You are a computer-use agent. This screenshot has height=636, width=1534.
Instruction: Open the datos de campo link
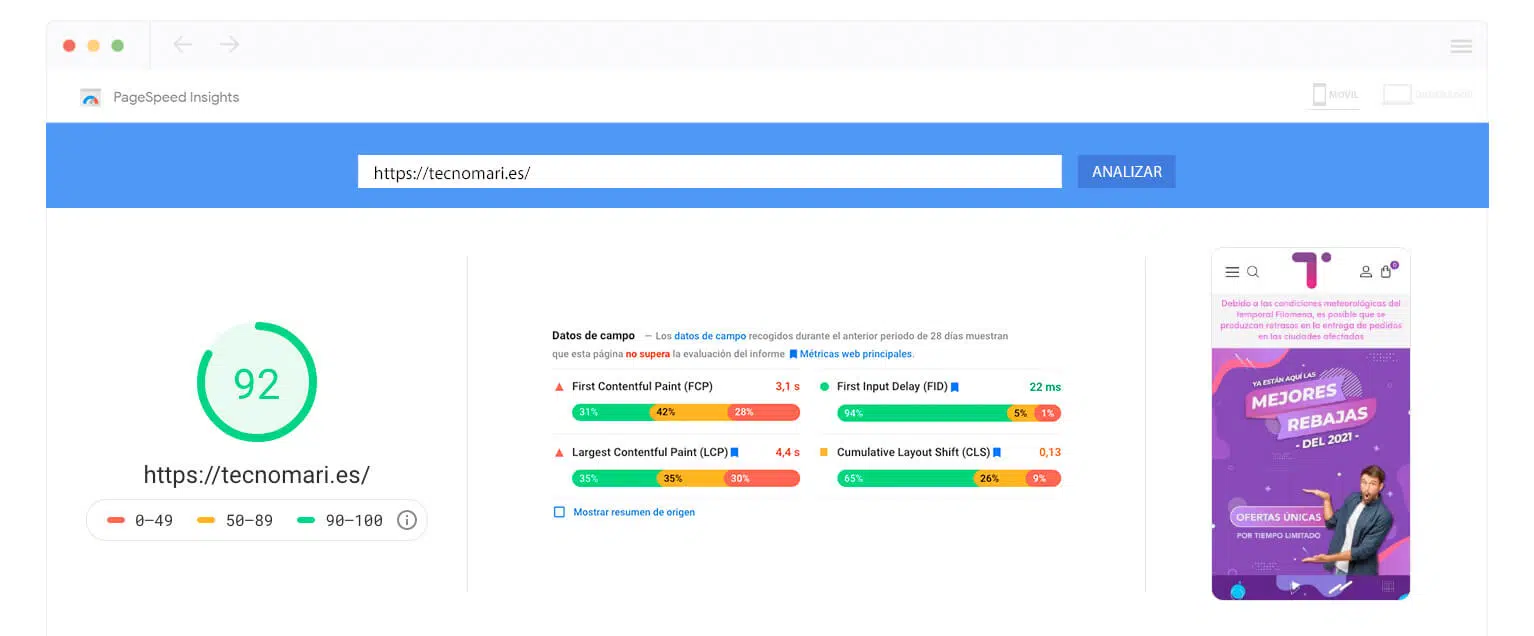click(x=710, y=337)
